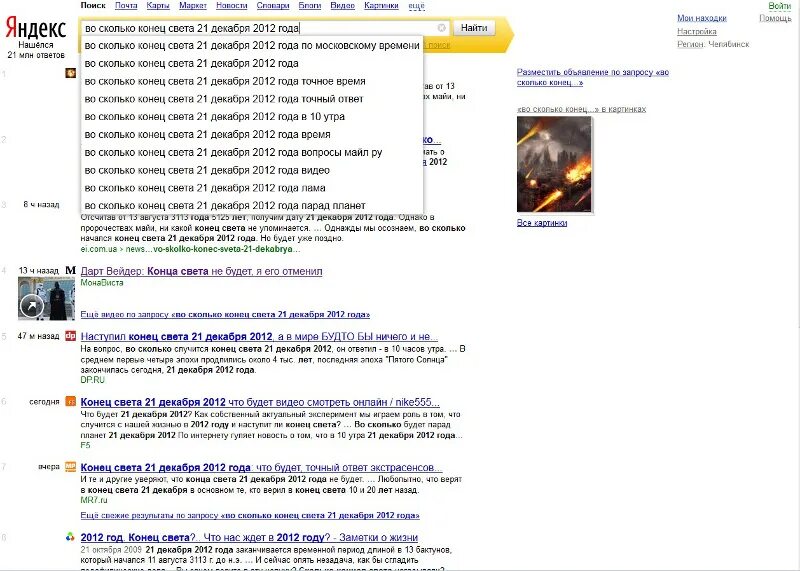Click the orange favicon of first result

pos(70,73)
